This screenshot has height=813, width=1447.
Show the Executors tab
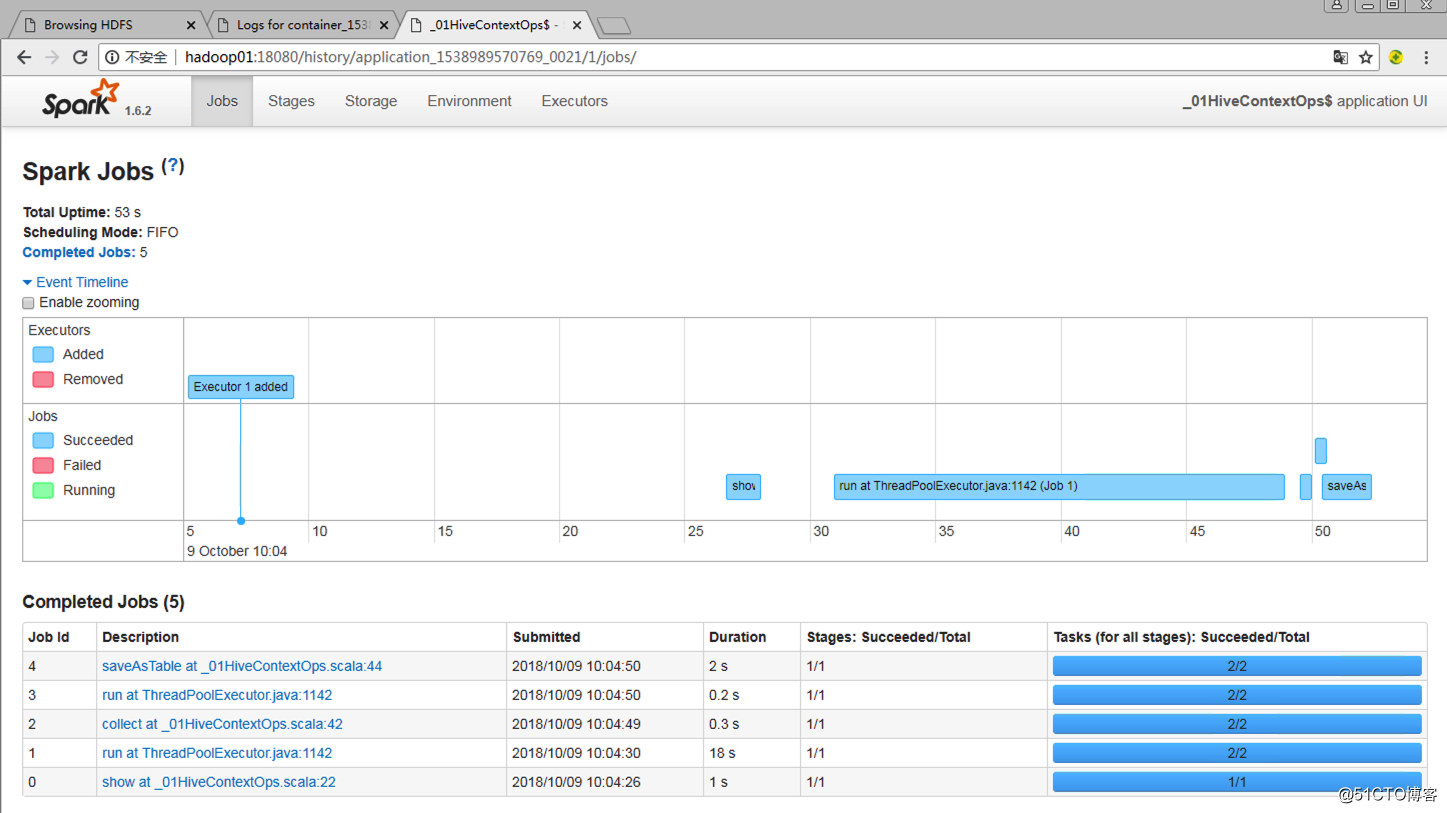(x=574, y=101)
